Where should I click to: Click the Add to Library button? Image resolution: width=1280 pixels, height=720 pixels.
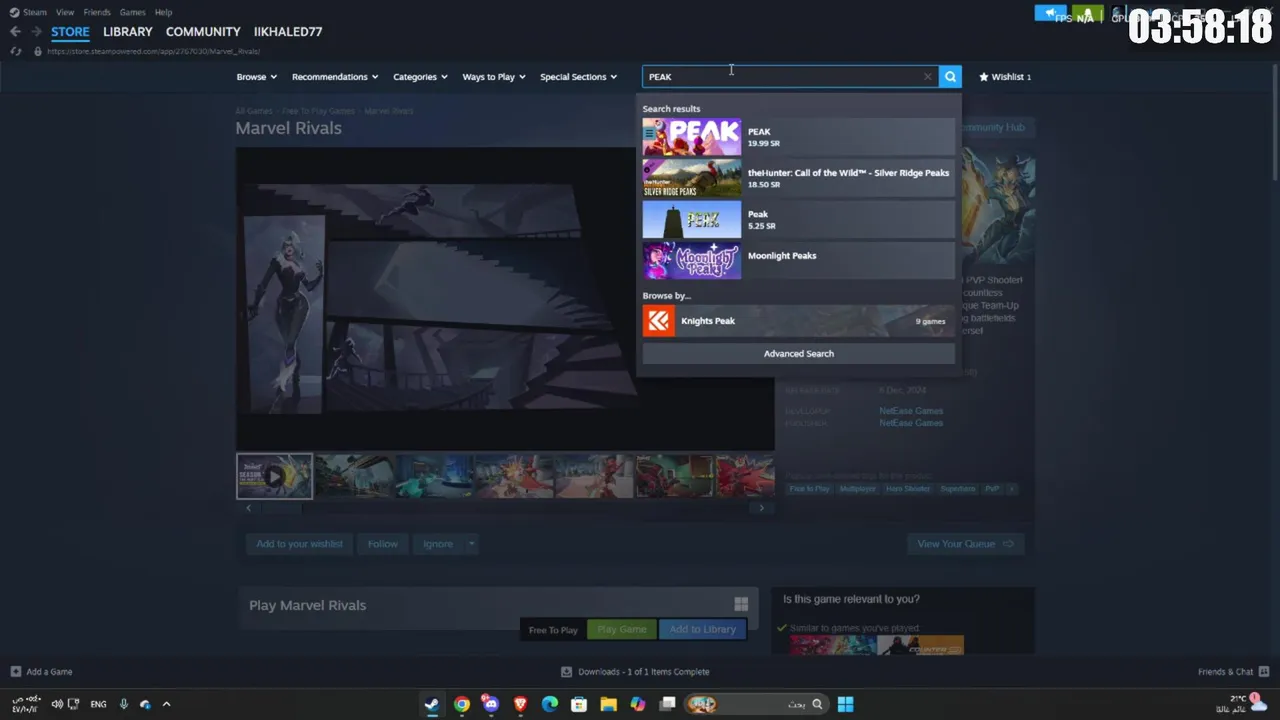click(x=702, y=629)
